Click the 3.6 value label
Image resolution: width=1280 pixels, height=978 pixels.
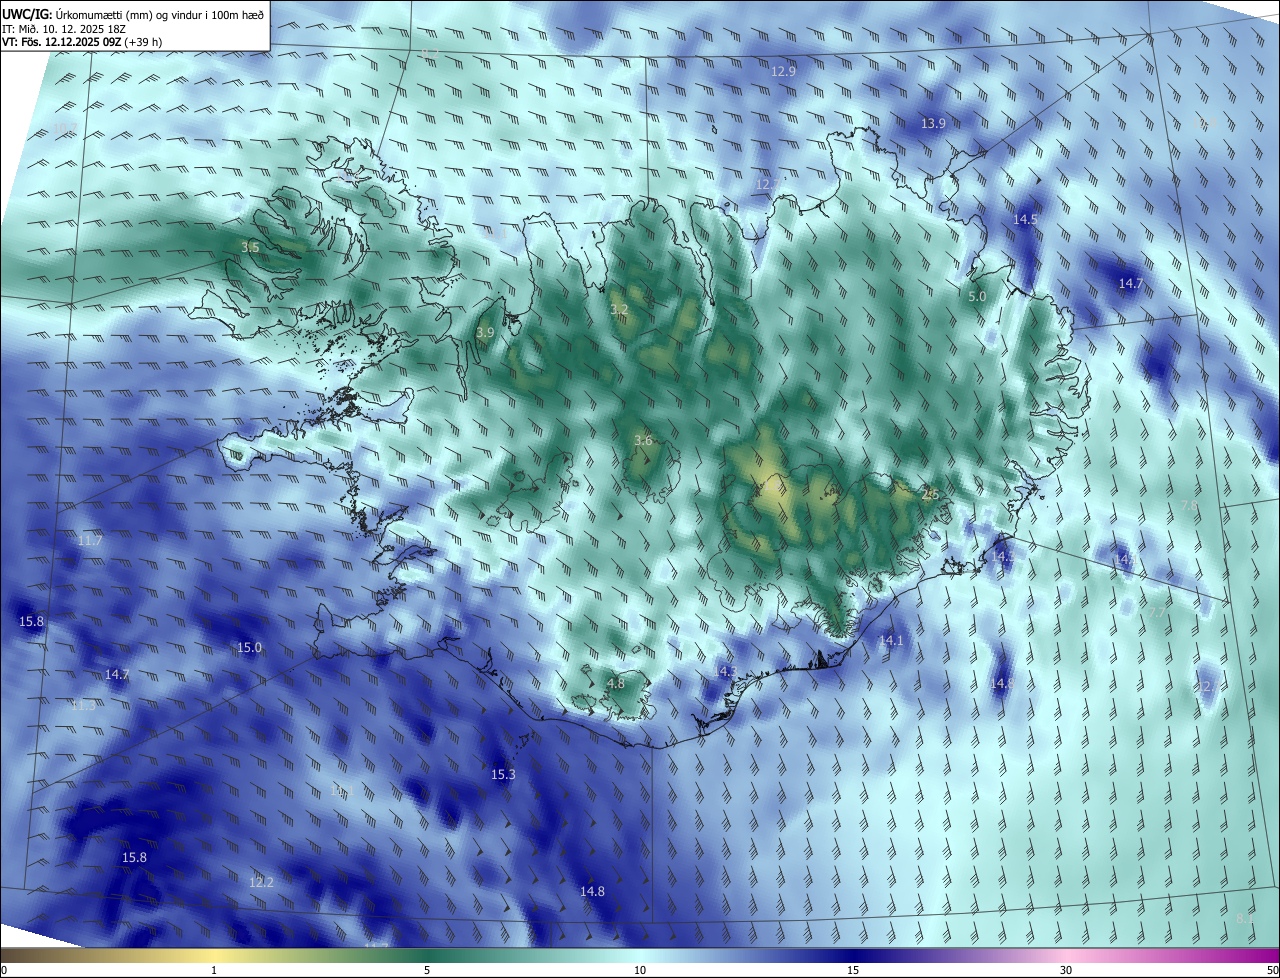coord(643,441)
